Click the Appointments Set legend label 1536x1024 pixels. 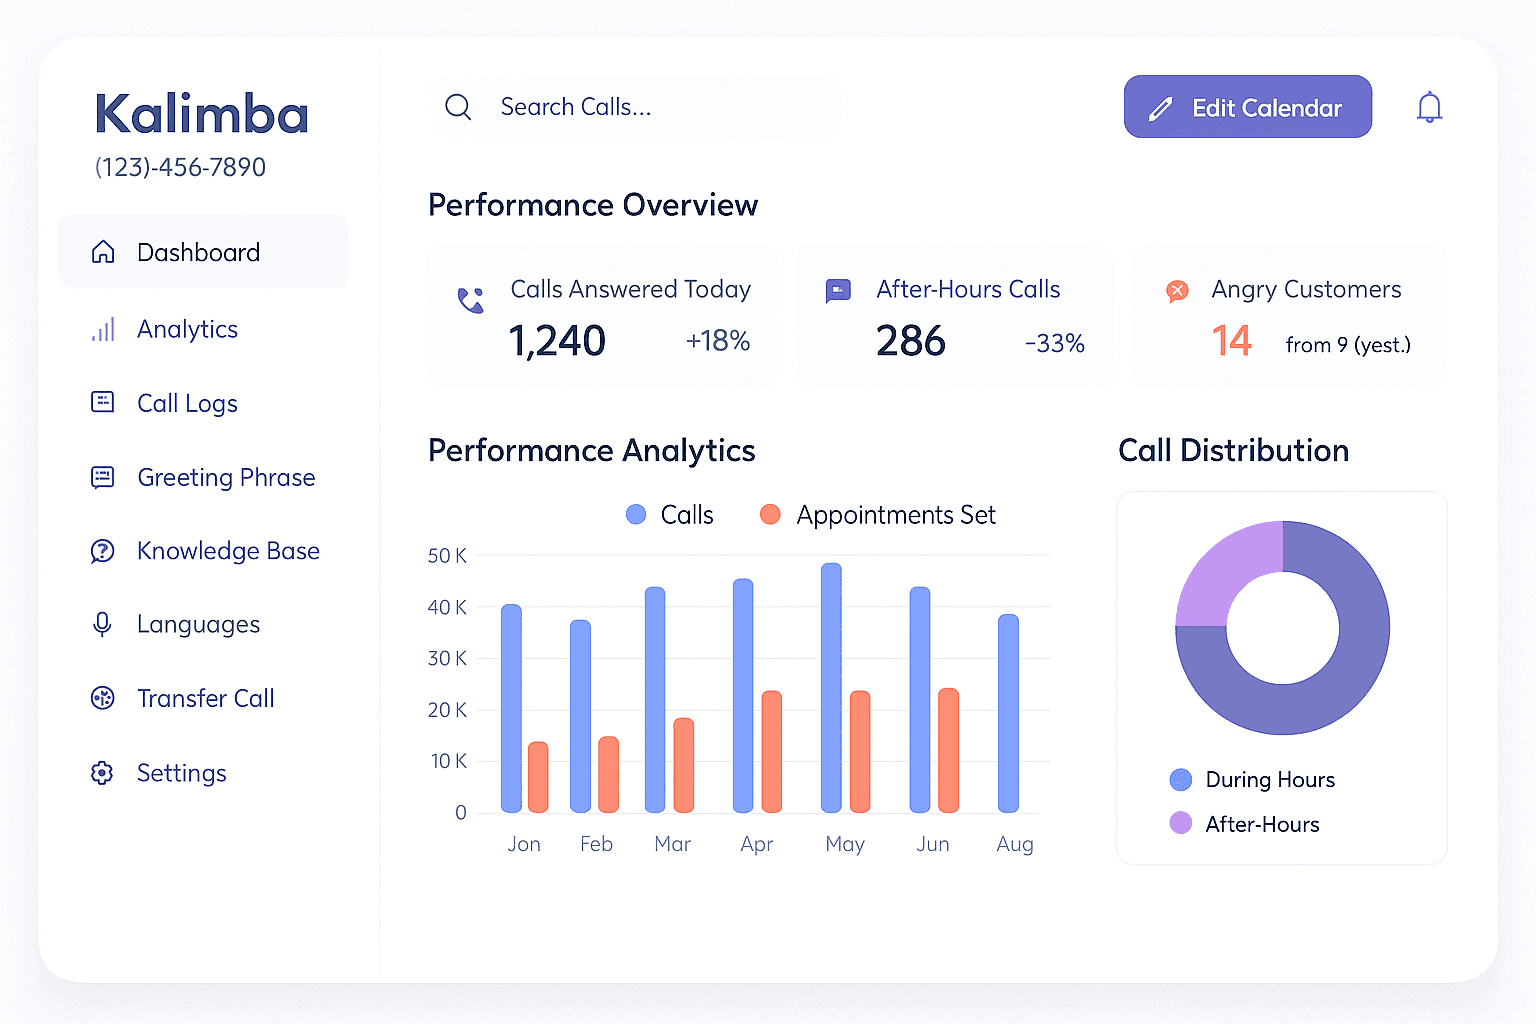(896, 515)
